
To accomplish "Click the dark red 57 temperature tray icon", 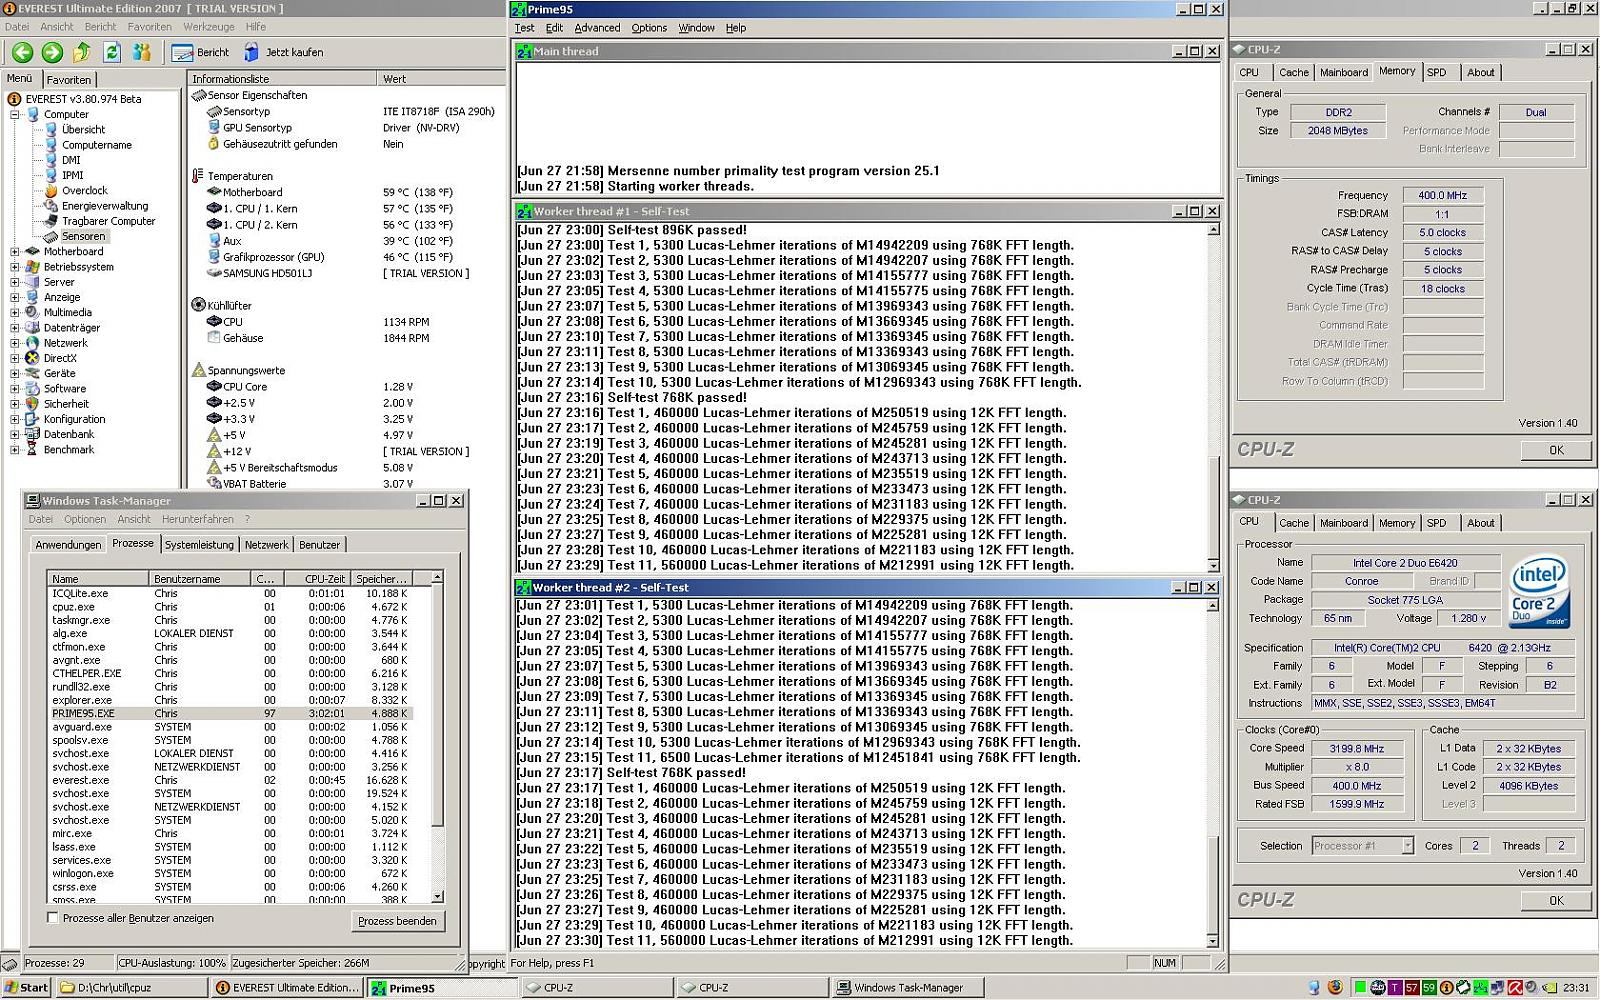I will click(1413, 987).
